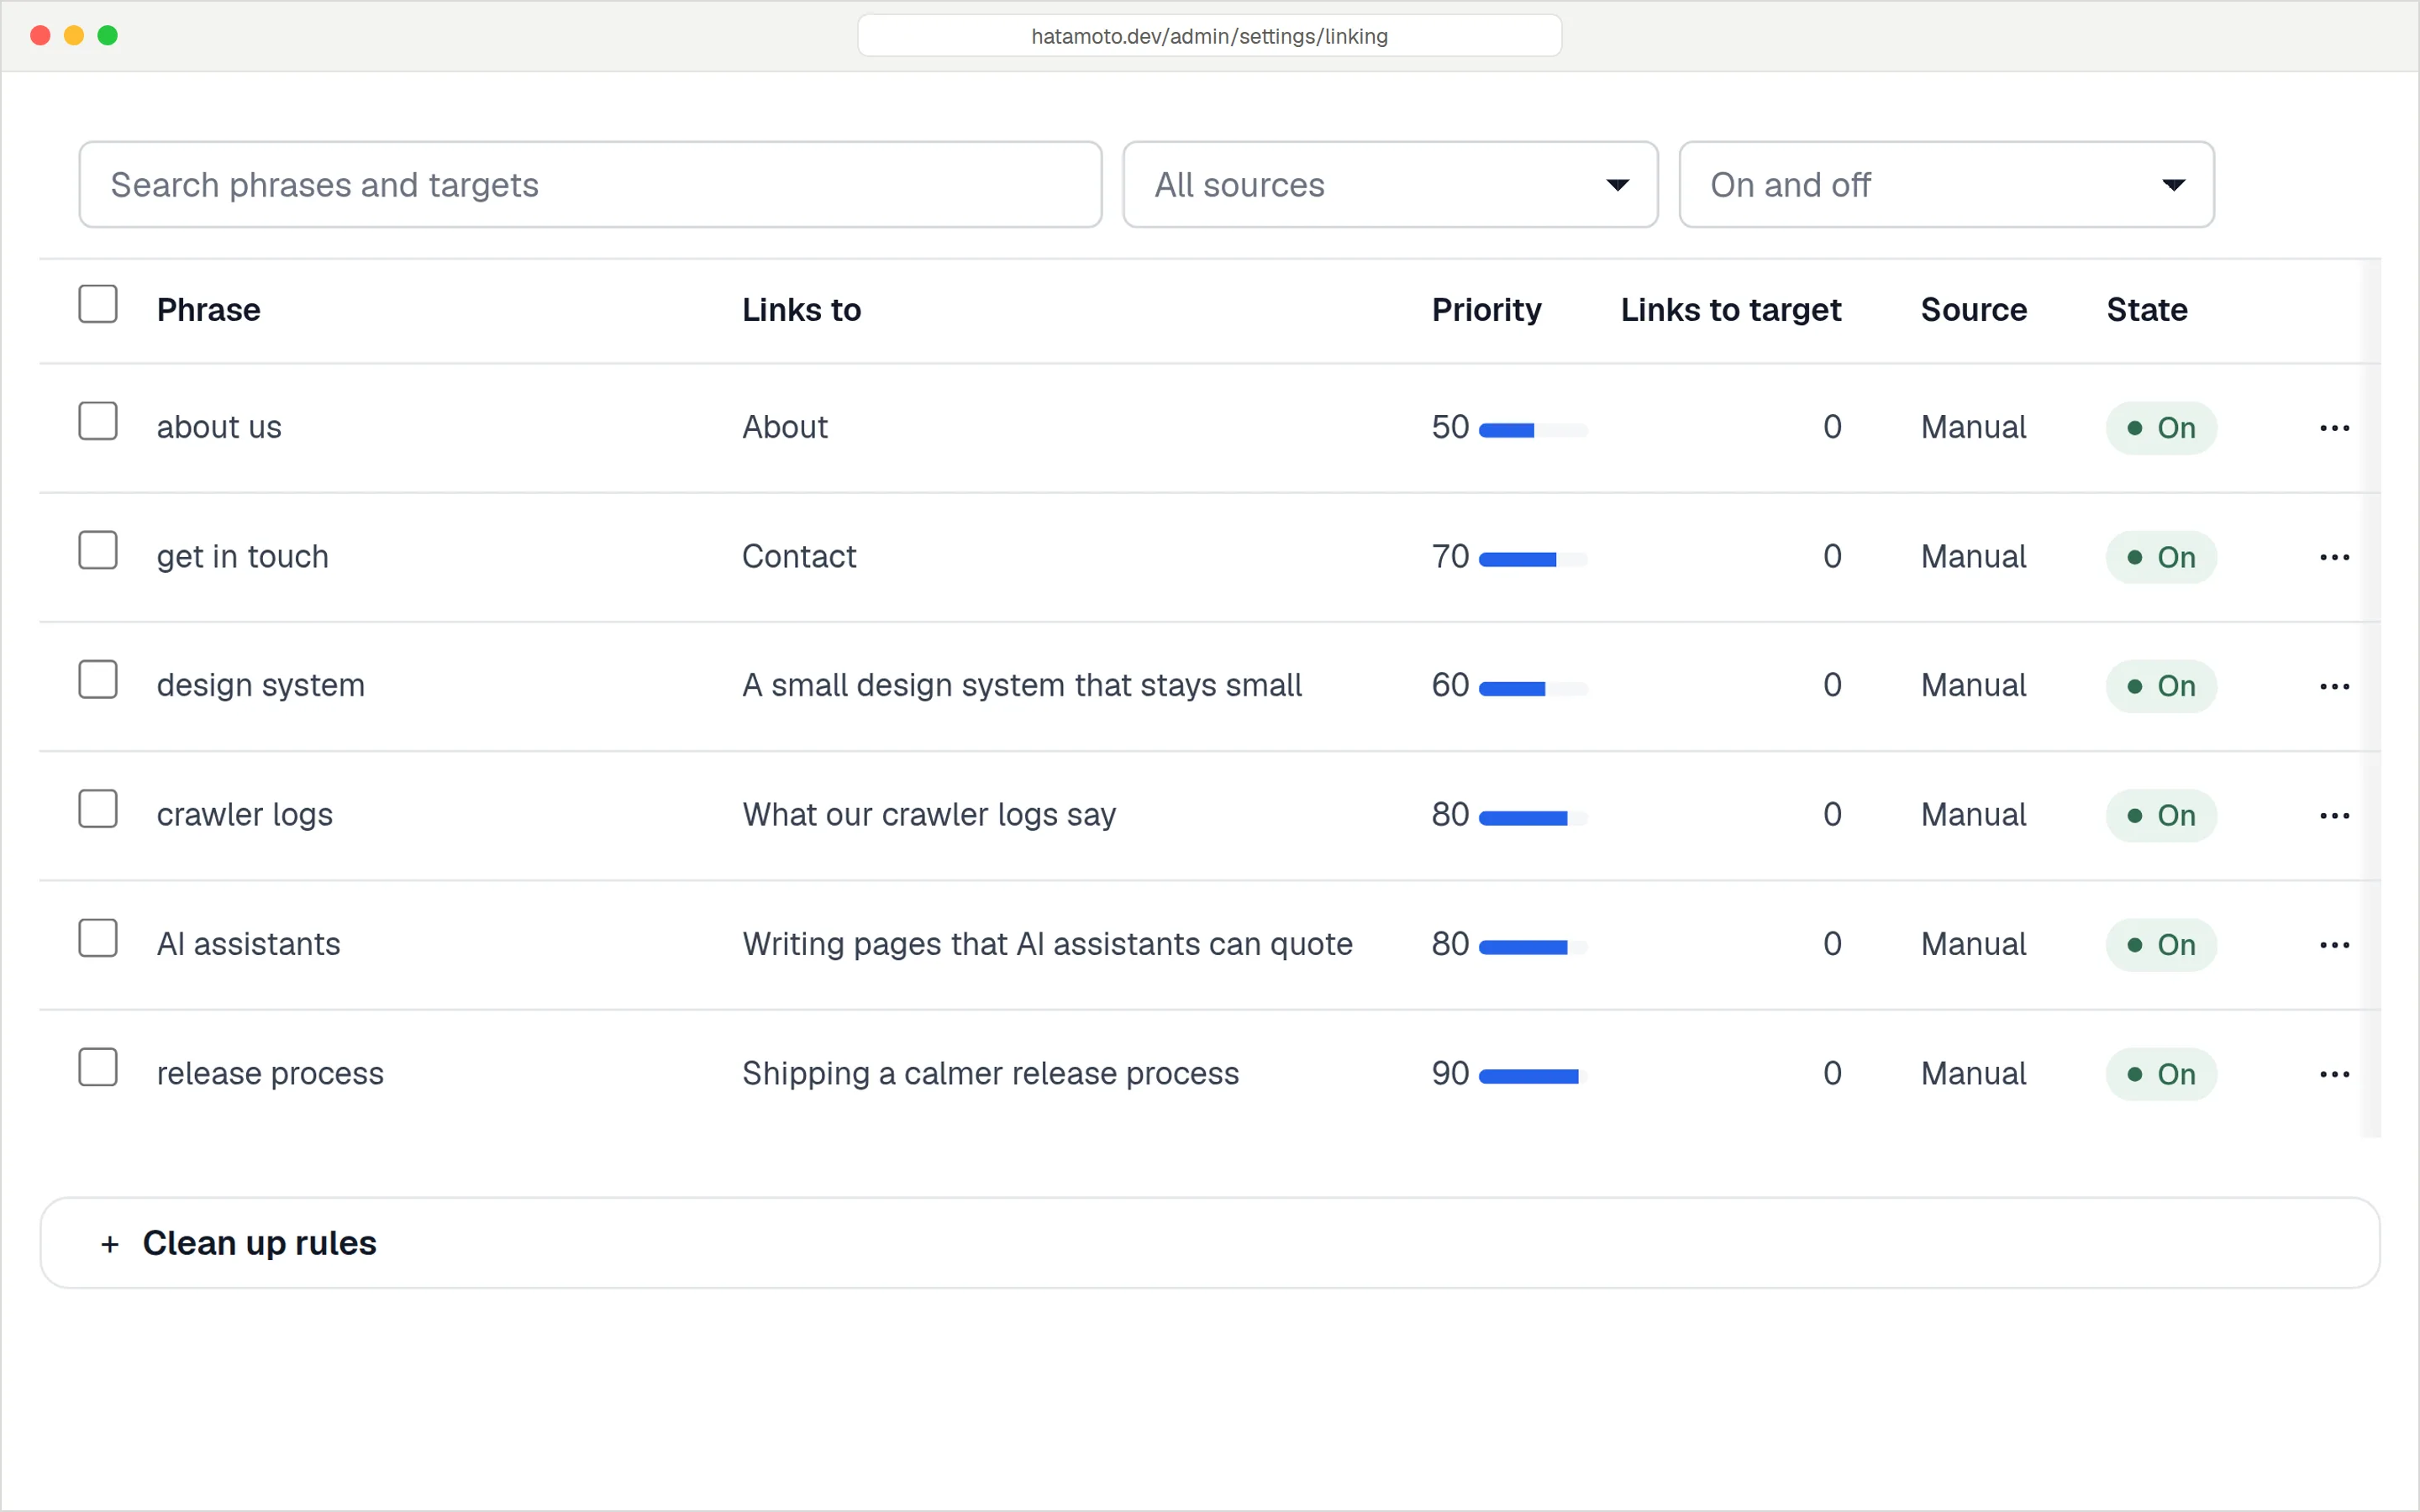Click the browser address bar URL

[1209, 36]
